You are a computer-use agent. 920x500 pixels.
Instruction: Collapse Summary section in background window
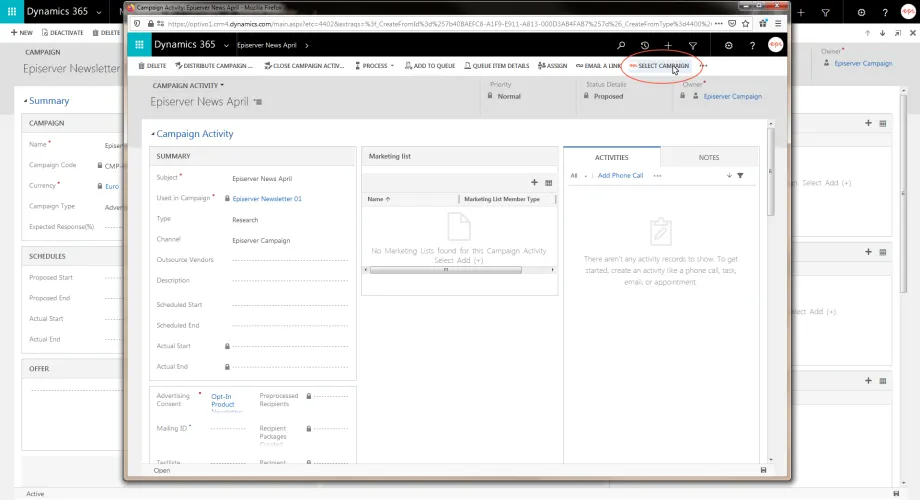(25, 101)
